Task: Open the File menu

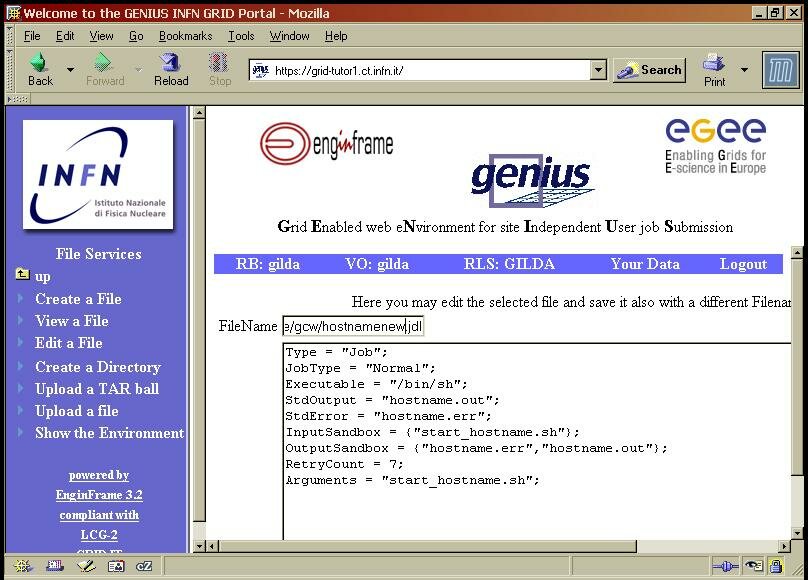Action: [31, 36]
